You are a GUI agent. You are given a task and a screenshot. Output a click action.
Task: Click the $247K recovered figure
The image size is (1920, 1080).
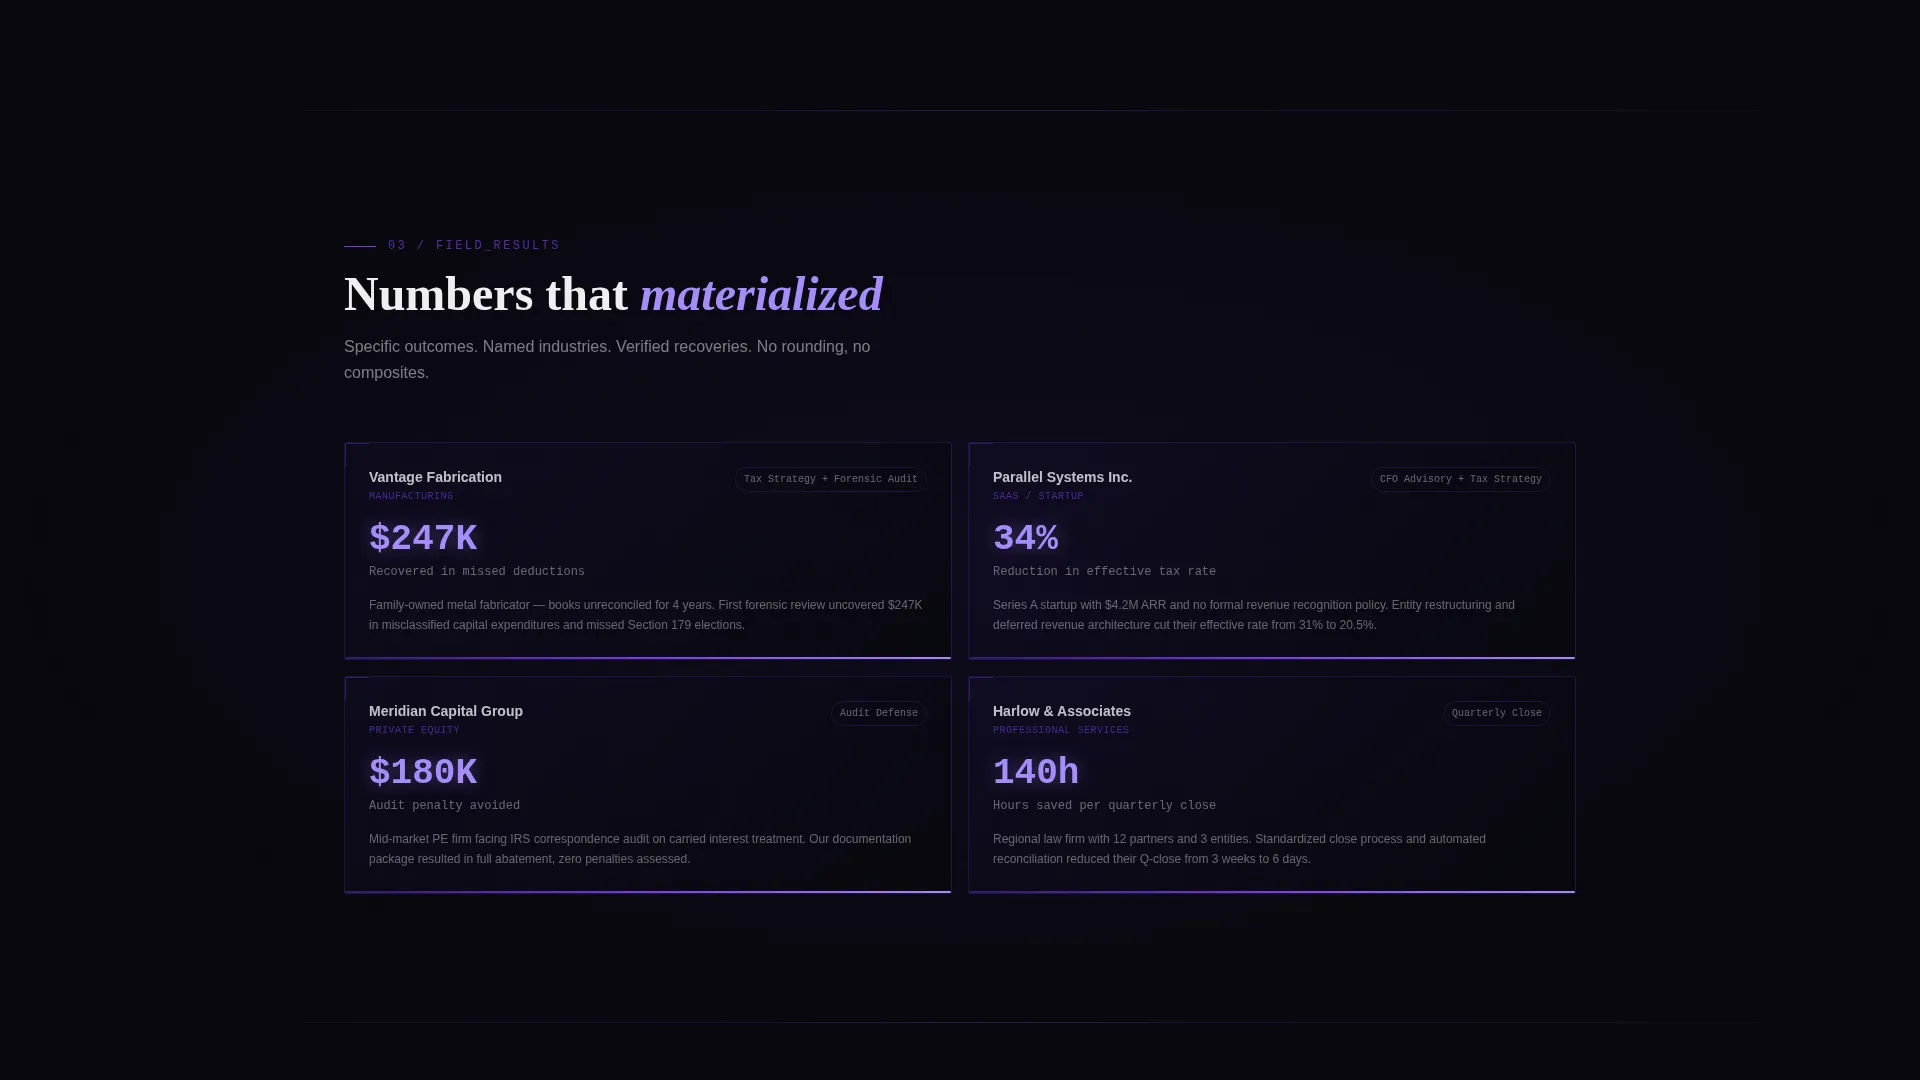423,539
